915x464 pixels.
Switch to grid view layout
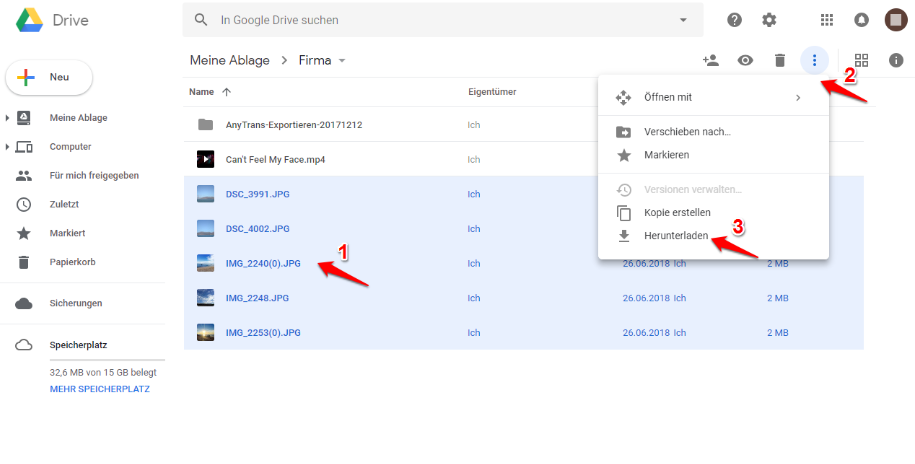pyautogui.click(x=861, y=60)
